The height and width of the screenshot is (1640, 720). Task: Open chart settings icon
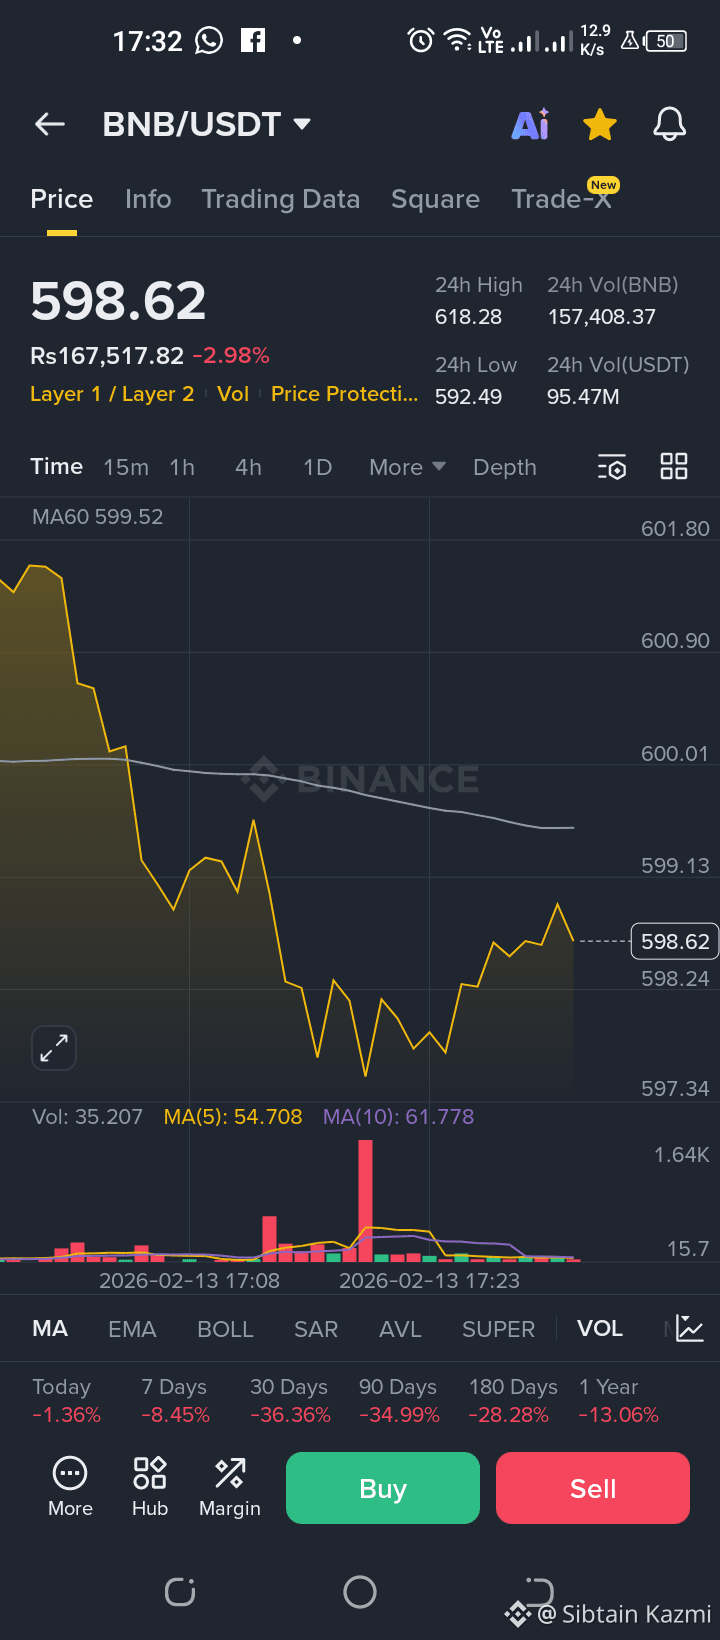[612, 467]
